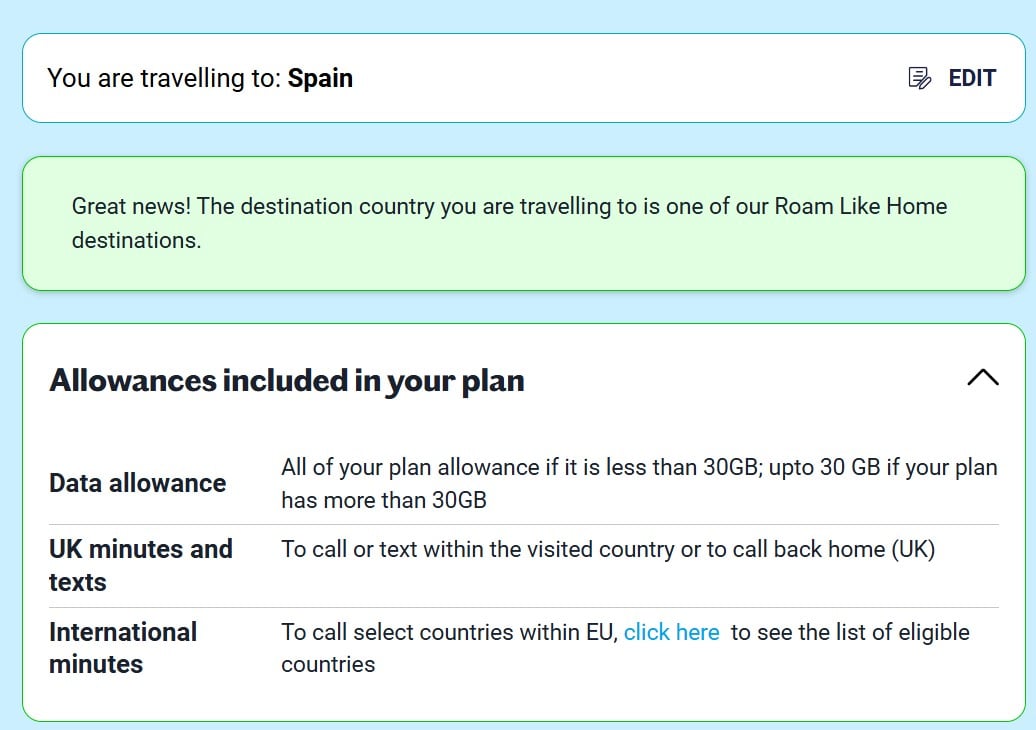Viewport: 1036px width, 730px height.
Task: Select the International minutes row label
Action: (x=123, y=648)
